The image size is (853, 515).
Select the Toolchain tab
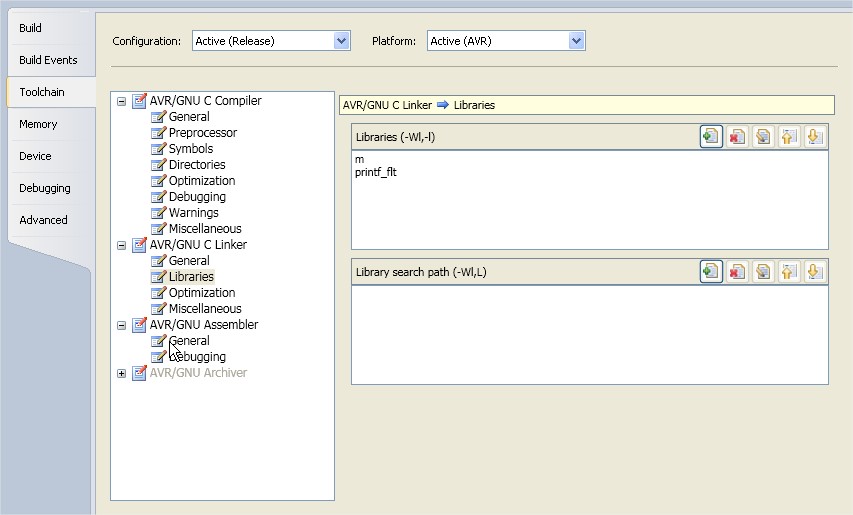pos(42,92)
